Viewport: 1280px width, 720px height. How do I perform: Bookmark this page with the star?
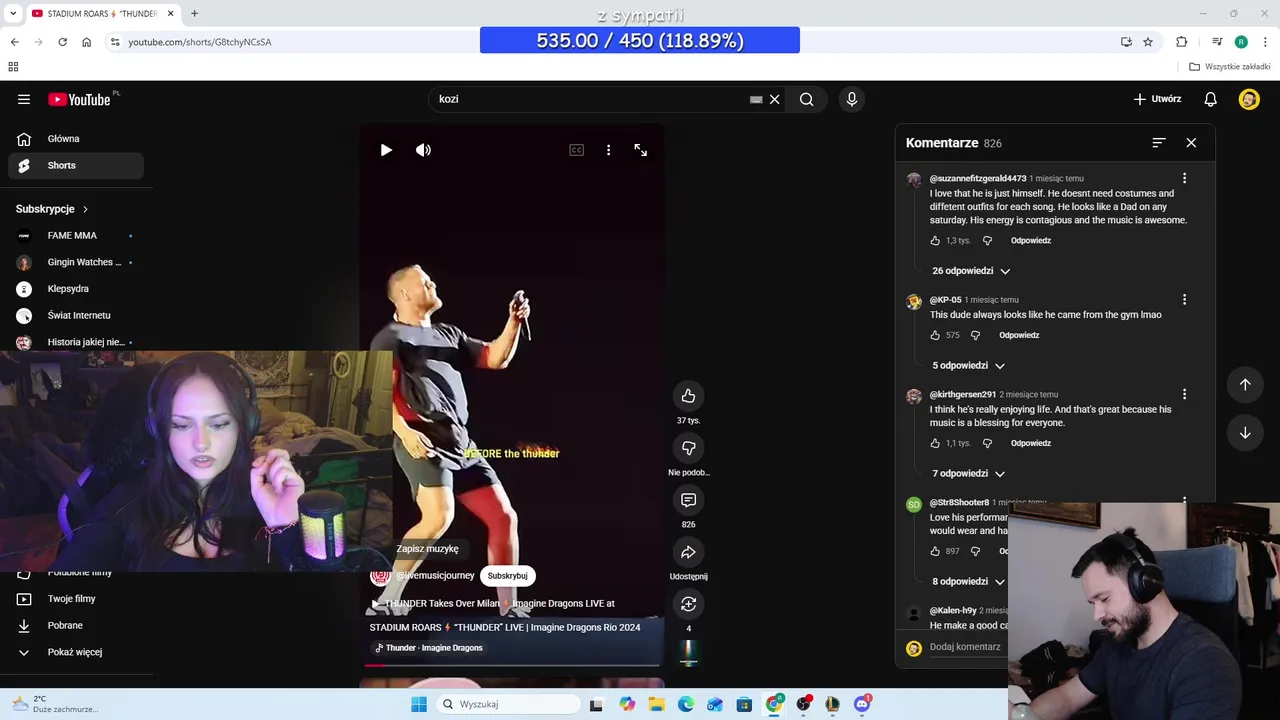coord(1148,42)
